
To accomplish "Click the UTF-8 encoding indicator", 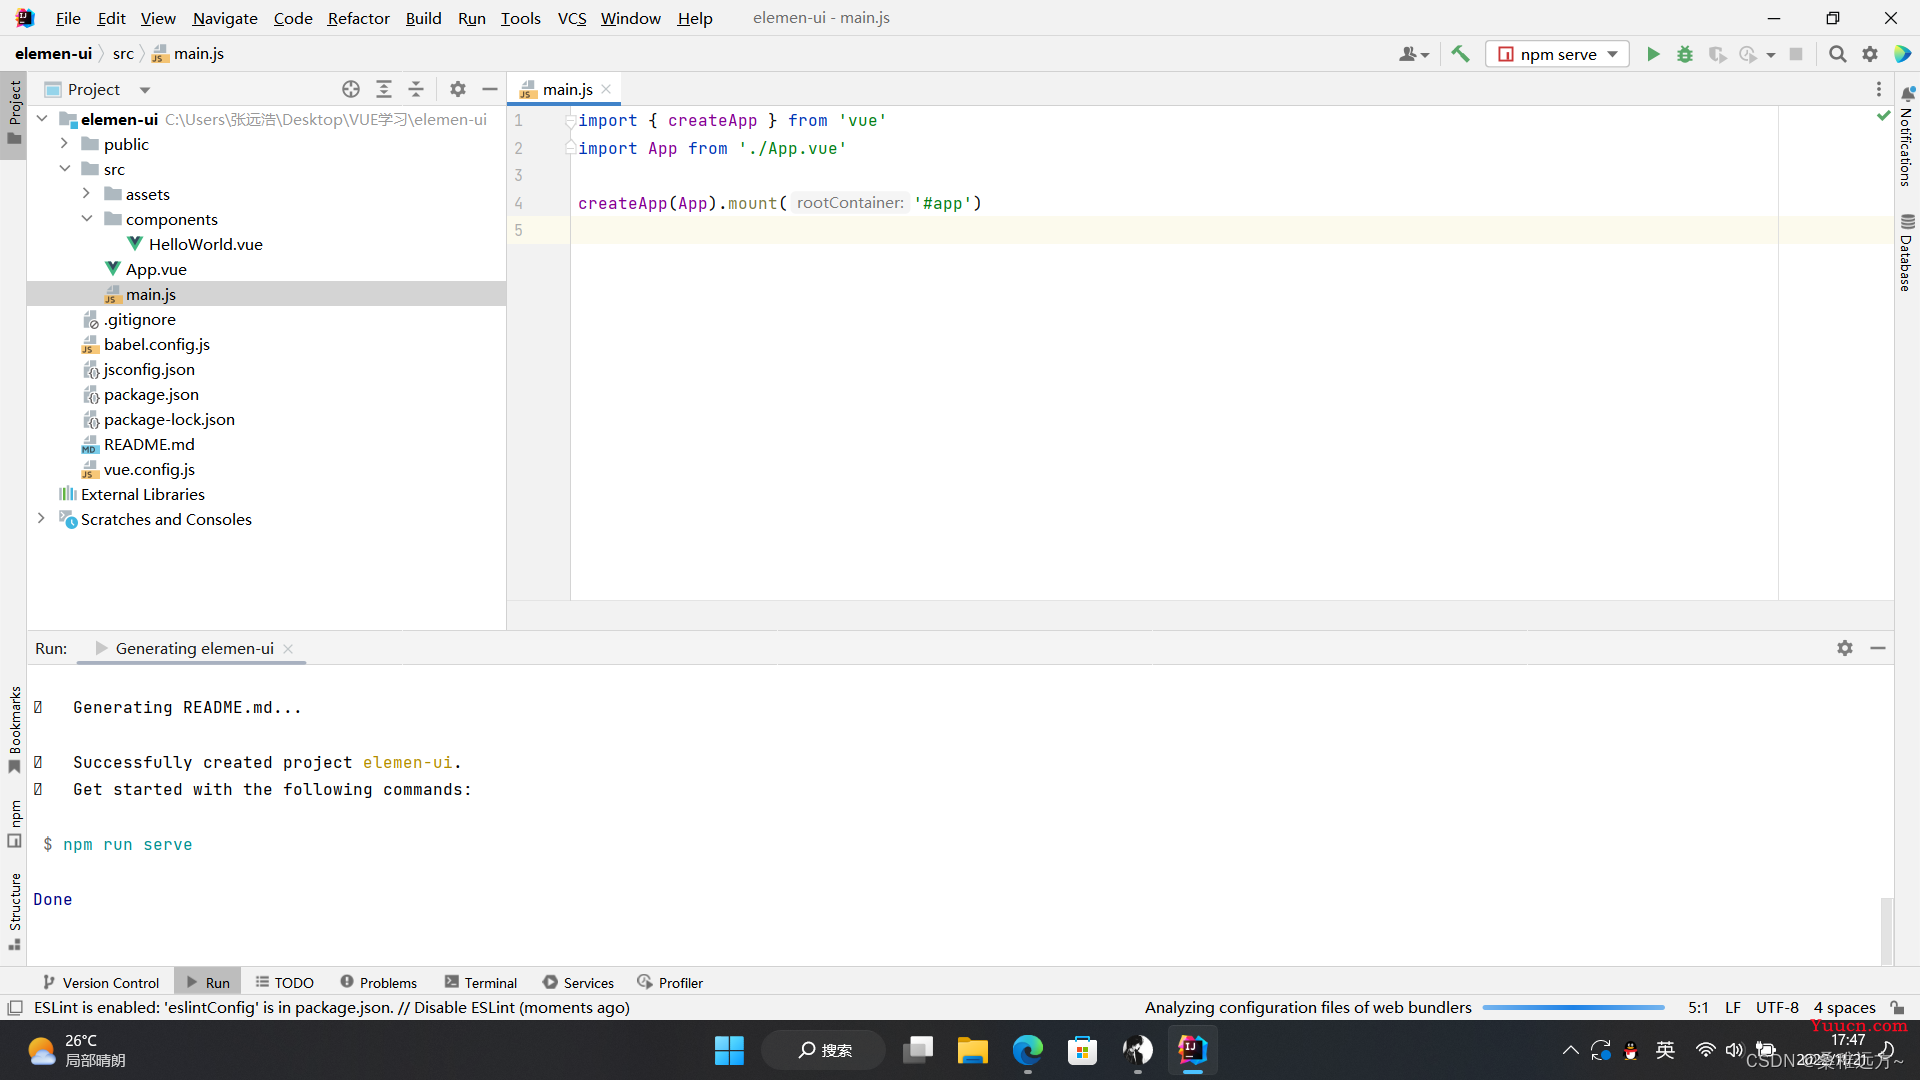I will click(x=1777, y=1007).
